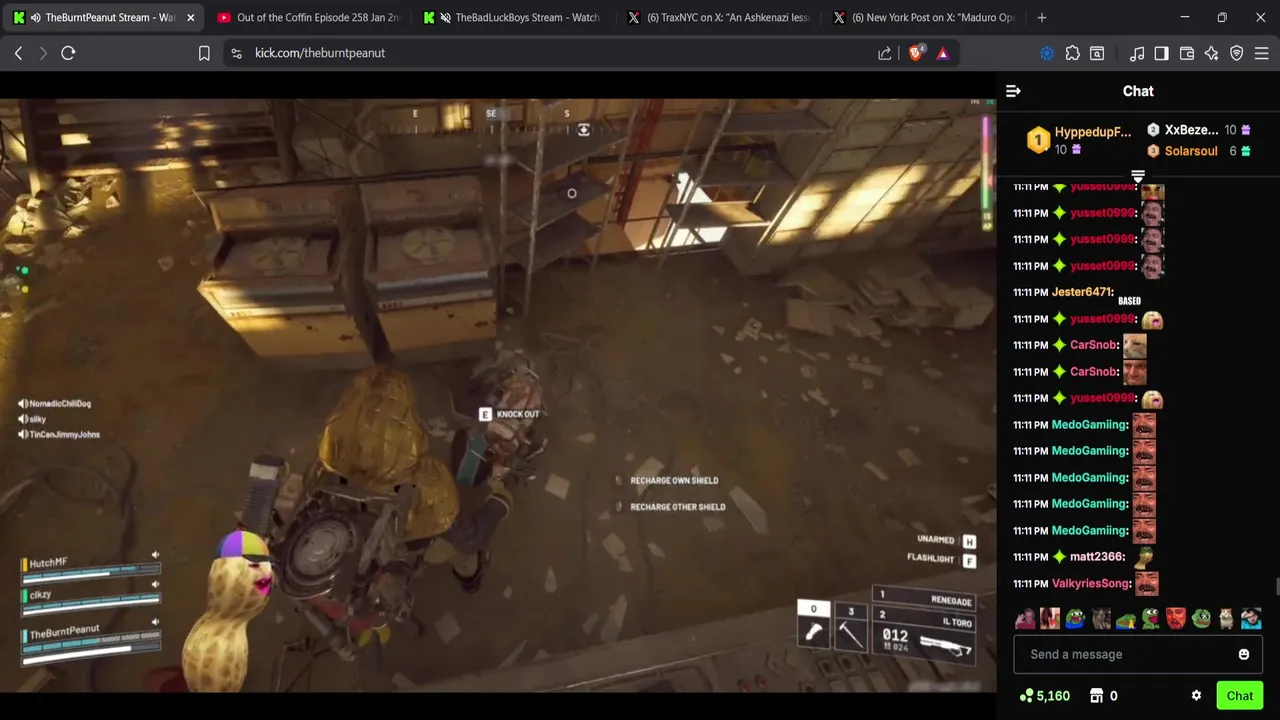This screenshot has height=720, width=1280.
Task: Open the Leo AI sparkle icon
Action: tap(1212, 53)
